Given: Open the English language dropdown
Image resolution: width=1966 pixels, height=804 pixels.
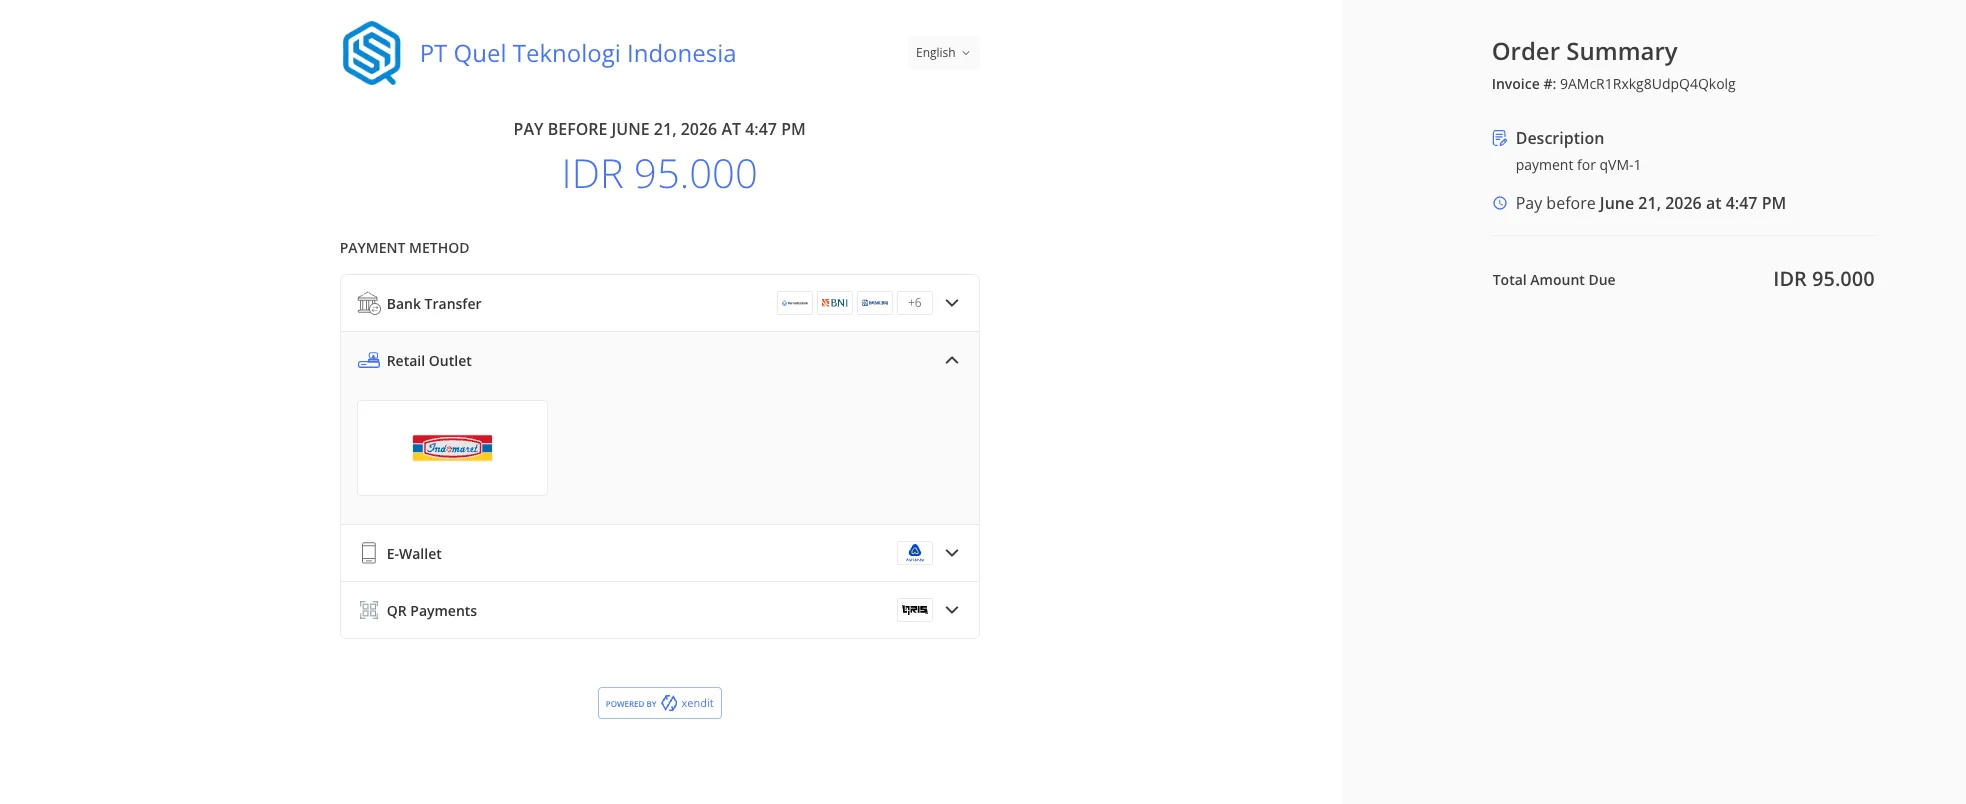Looking at the screenshot, I should 943,53.
